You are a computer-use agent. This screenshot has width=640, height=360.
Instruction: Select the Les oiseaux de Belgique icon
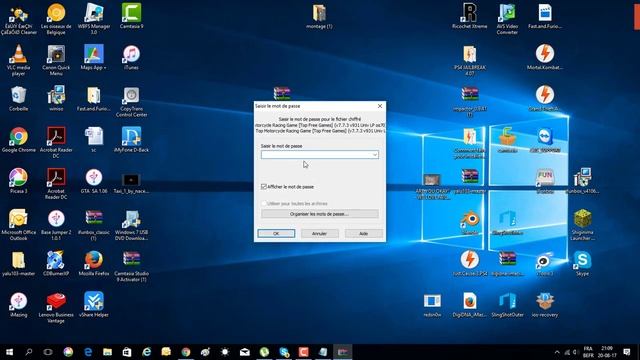tap(56, 19)
